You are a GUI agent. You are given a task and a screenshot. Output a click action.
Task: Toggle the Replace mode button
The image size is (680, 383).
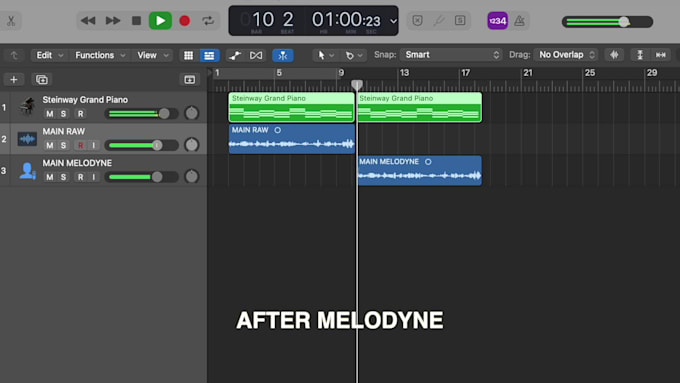click(x=417, y=20)
